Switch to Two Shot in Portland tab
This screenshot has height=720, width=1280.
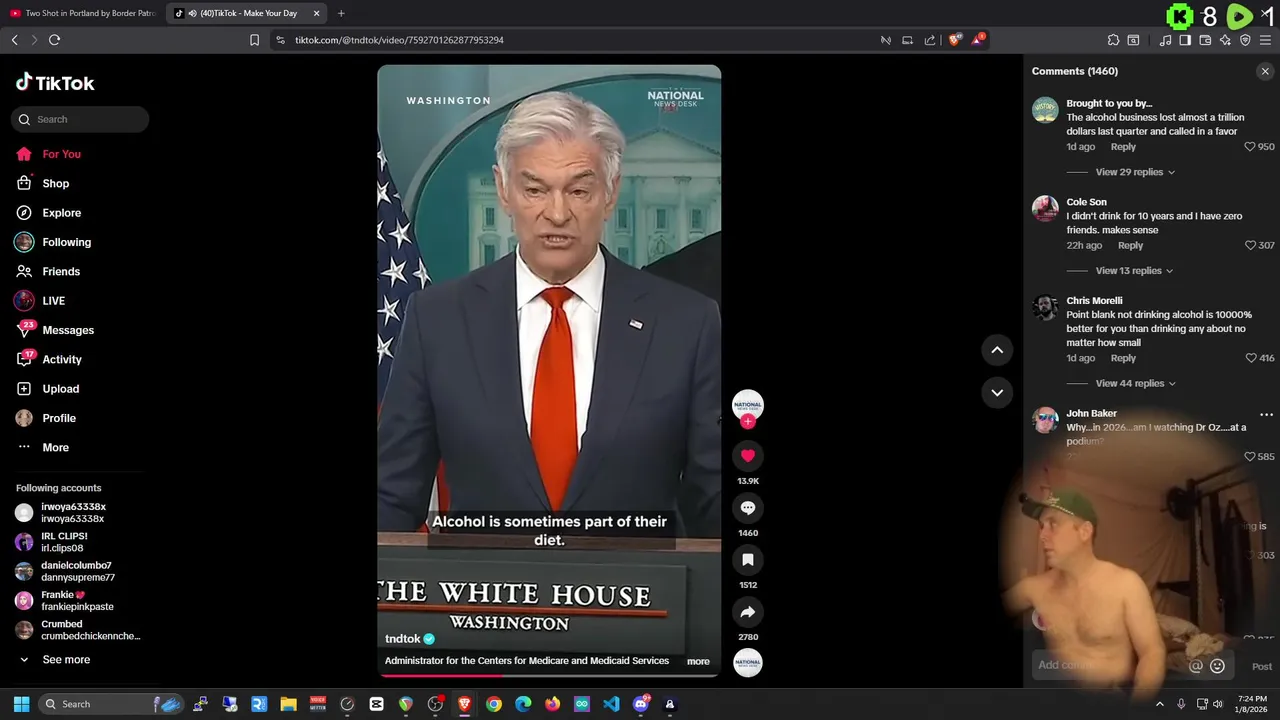[83, 13]
